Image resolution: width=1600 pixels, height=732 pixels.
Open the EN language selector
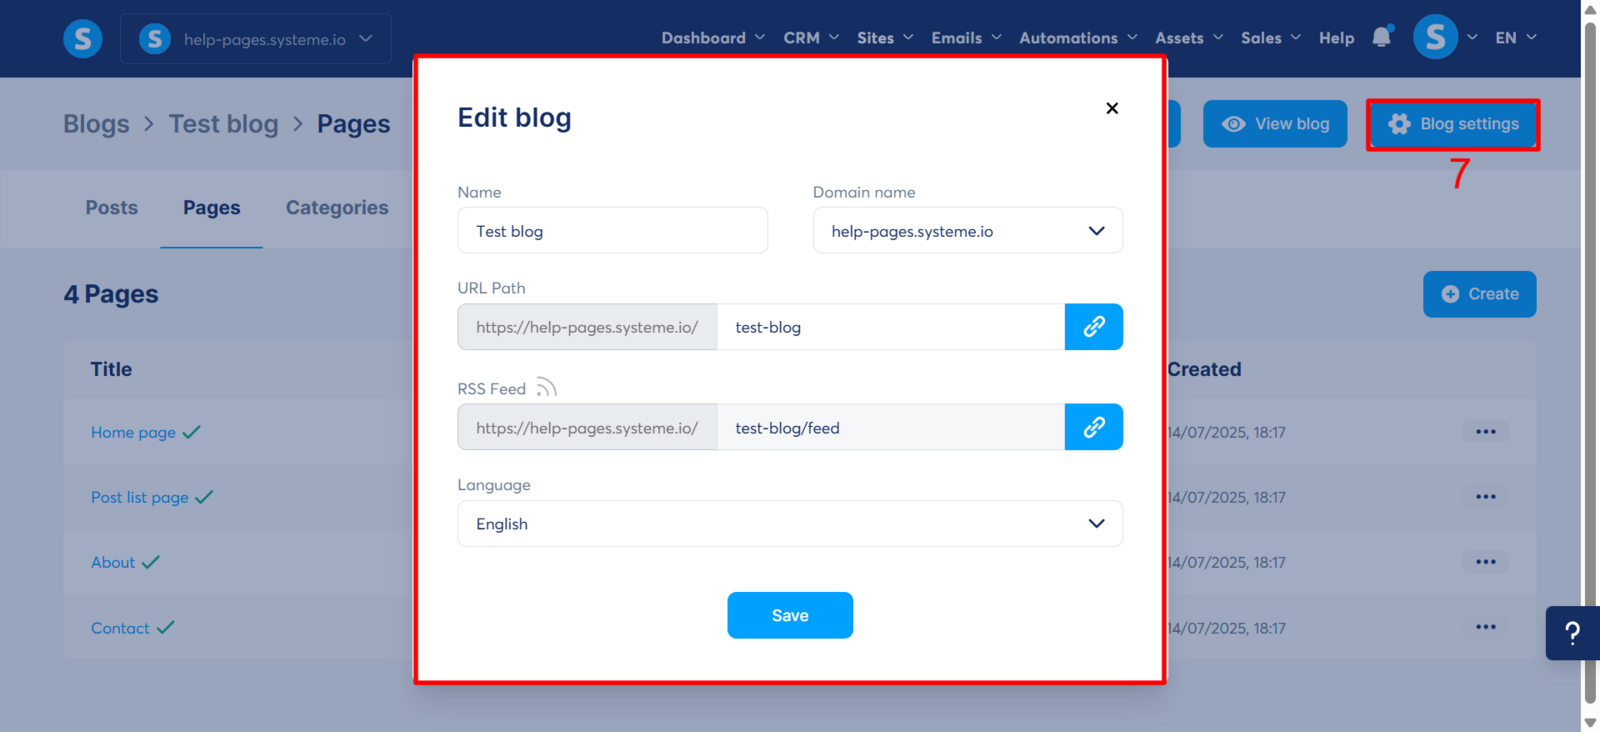[x=1516, y=38]
